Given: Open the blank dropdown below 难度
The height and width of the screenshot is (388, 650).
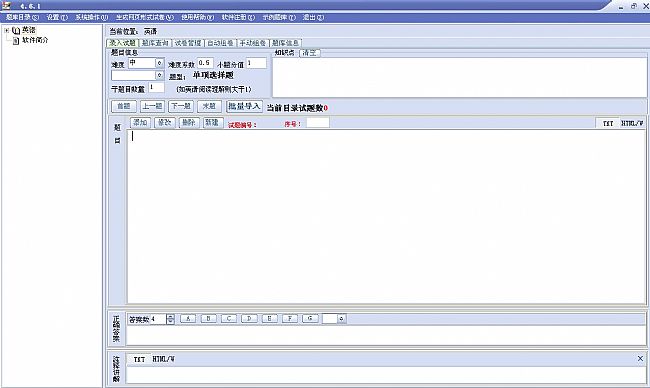Looking at the screenshot, I should (x=159, y=75).
